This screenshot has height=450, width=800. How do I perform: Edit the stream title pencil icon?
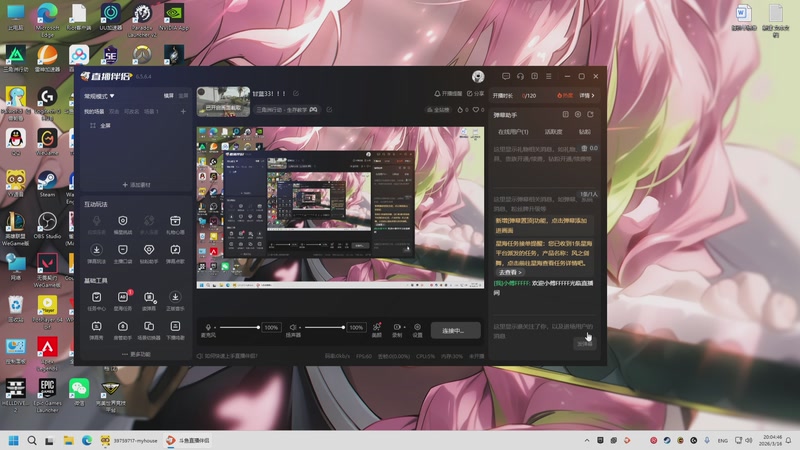tap(296, 93)
